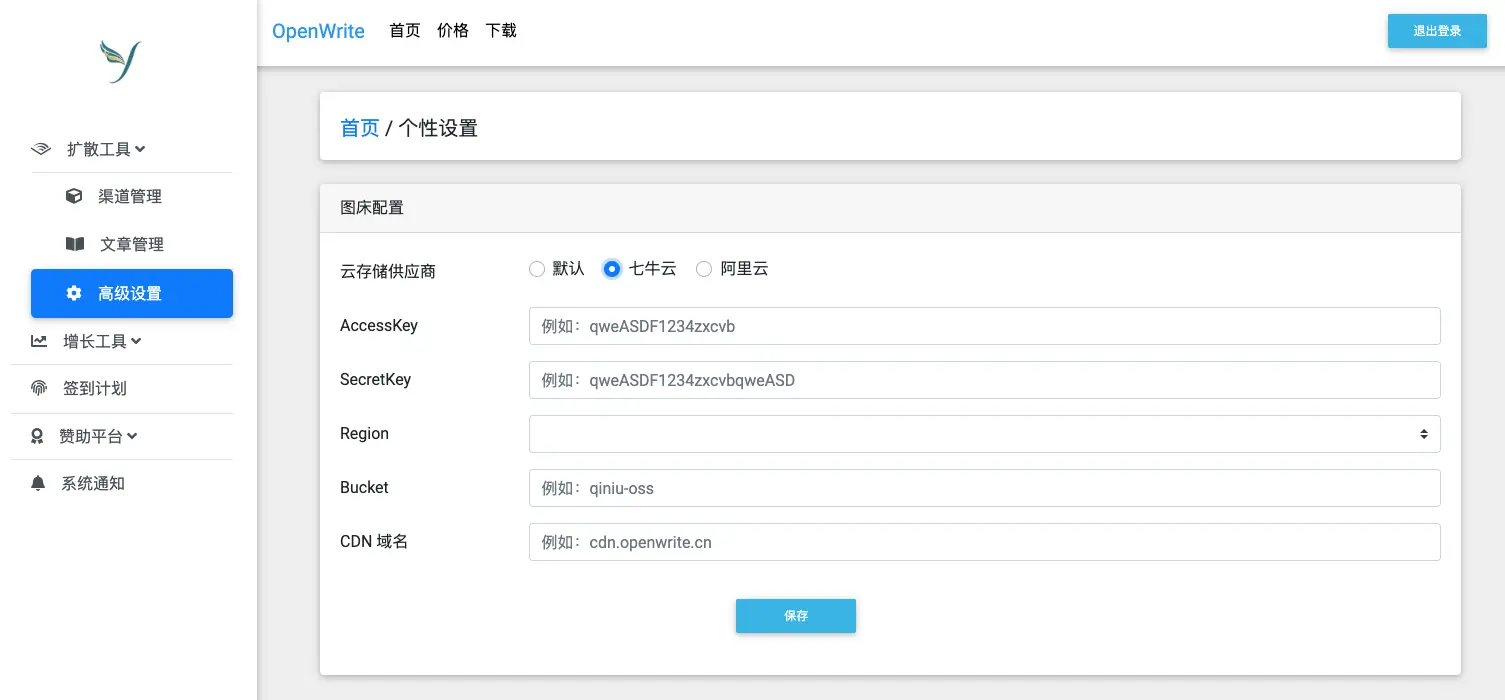The height and width of the screenshot is (700, 1505).
Task: Expand the 扩散工具 sidebar group chevron
Action: 140,149
